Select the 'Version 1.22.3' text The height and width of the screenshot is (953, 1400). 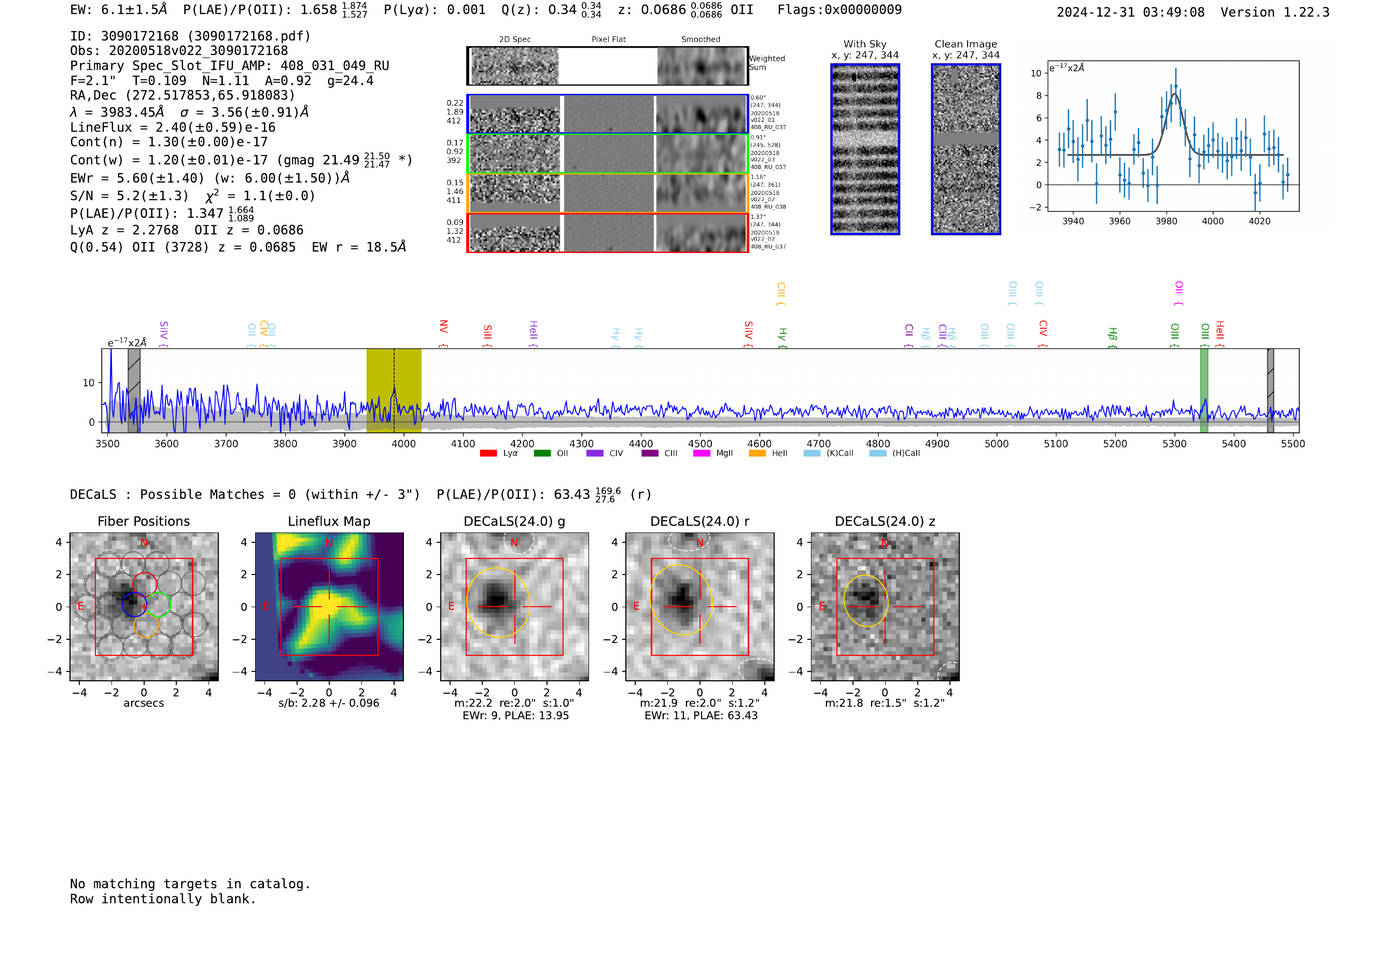(x=1275, y=12)
